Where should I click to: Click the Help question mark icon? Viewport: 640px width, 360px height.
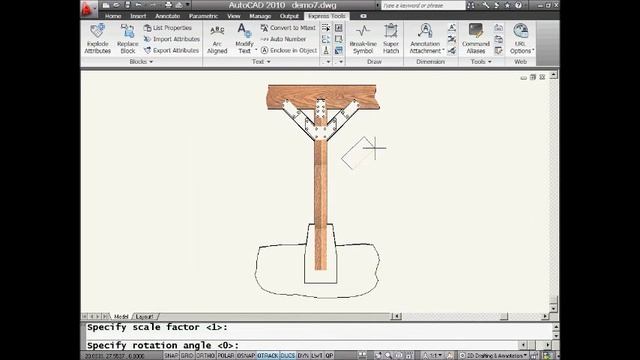tap(518, 5)
